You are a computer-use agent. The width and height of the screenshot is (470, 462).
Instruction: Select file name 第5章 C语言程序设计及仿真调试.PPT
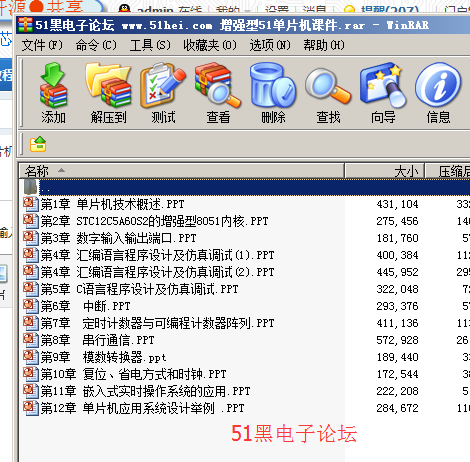(x=139, y=289)
